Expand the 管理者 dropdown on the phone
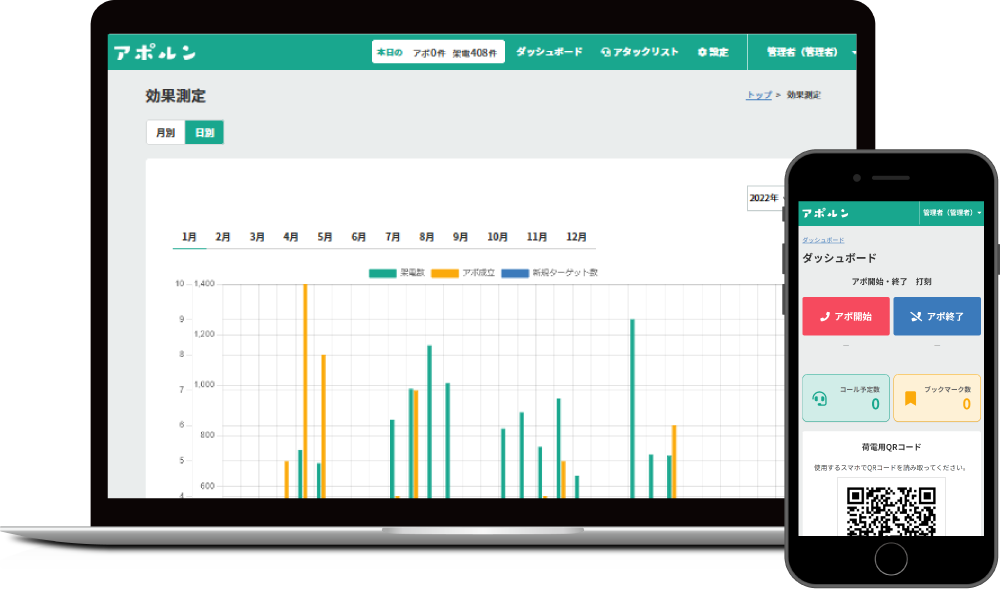Viewport: 1000px width, 590px height. 952,213
